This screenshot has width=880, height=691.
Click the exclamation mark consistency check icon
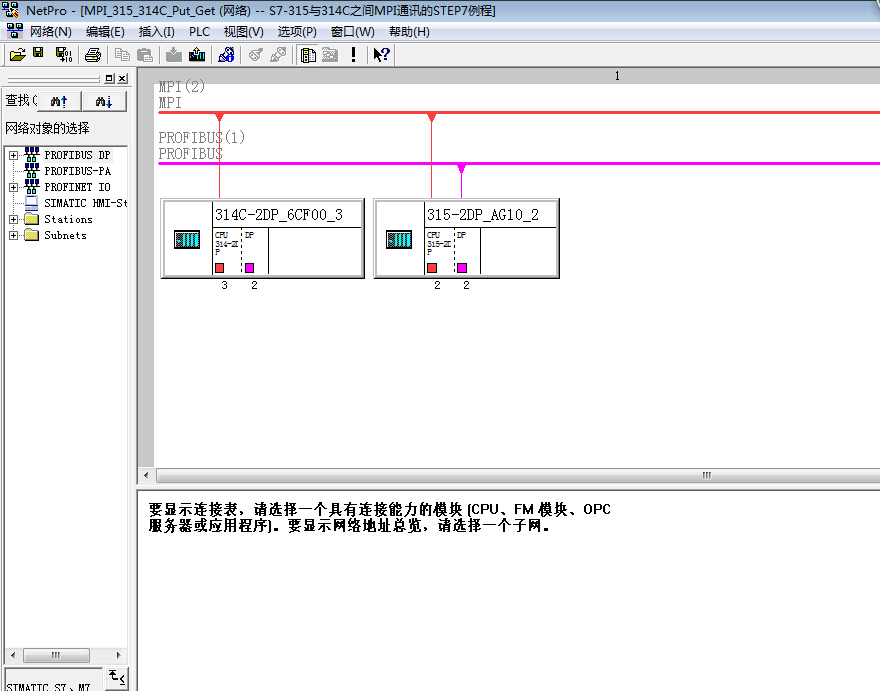pos(353,54)
